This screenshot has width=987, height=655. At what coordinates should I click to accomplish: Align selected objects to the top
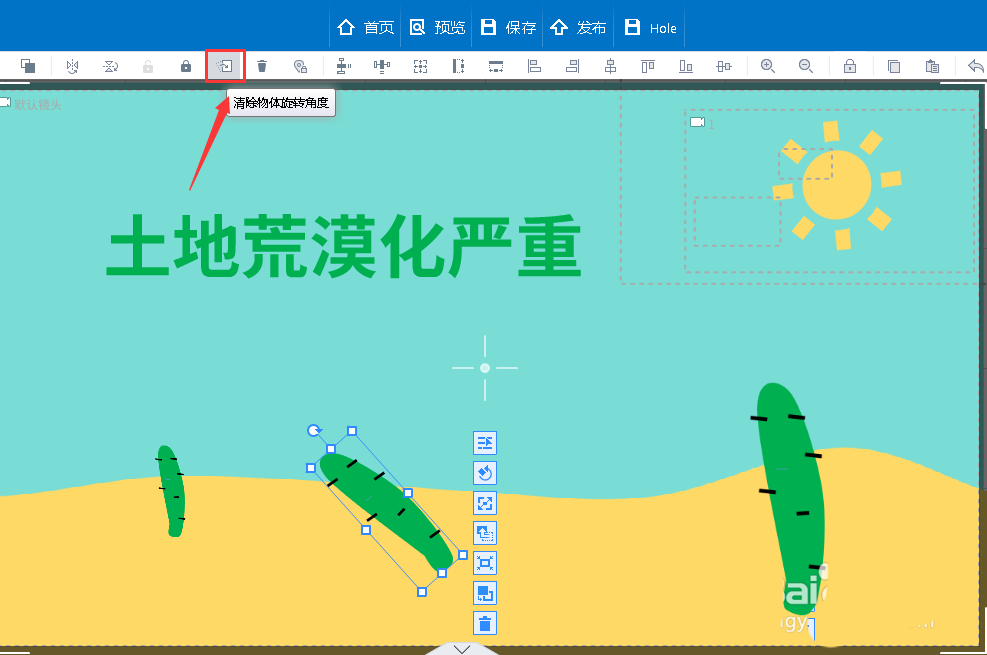click(x=648, y=66)
